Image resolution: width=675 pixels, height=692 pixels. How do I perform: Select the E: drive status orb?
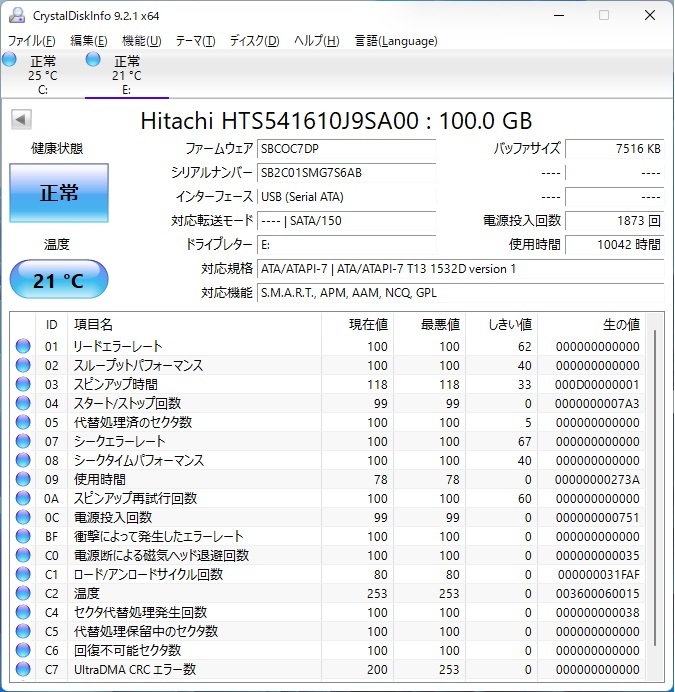(93, 59)
